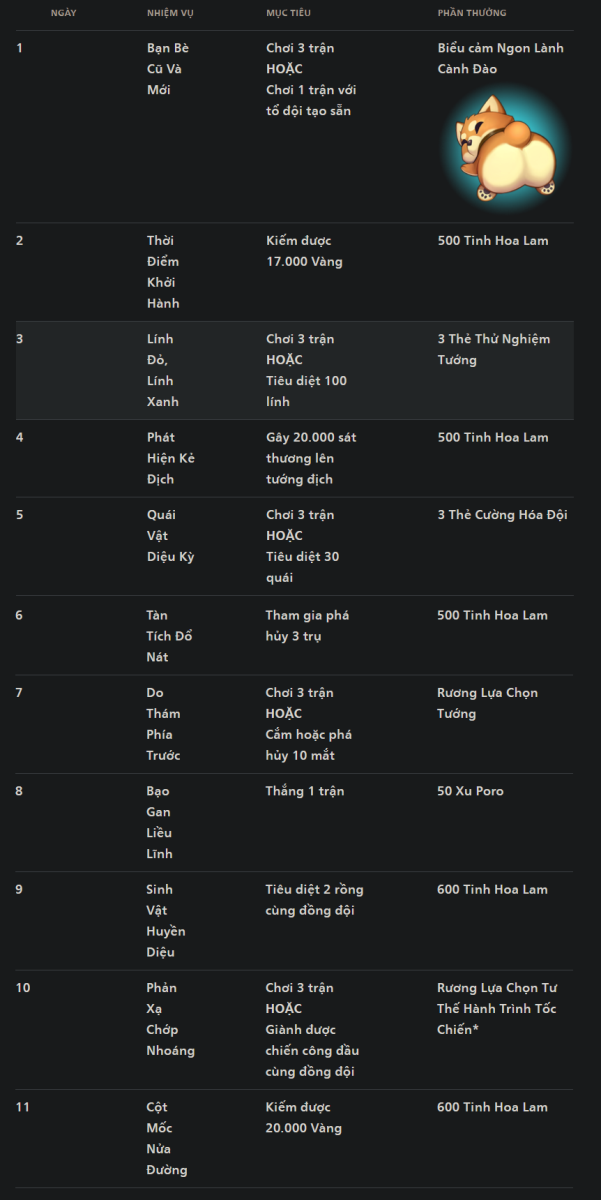
Task: Click the NGÀY column header
Action: [63, 13]
